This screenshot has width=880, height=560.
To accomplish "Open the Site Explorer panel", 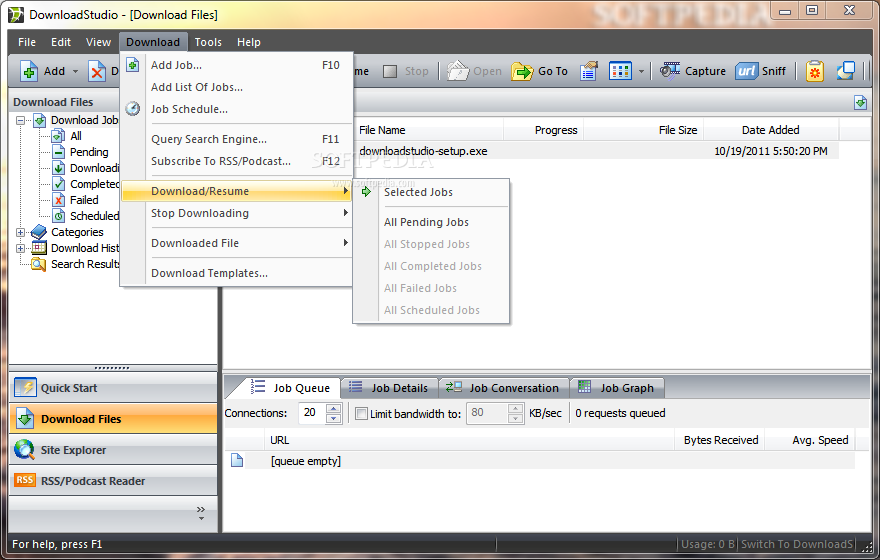I will click(113, 449).
